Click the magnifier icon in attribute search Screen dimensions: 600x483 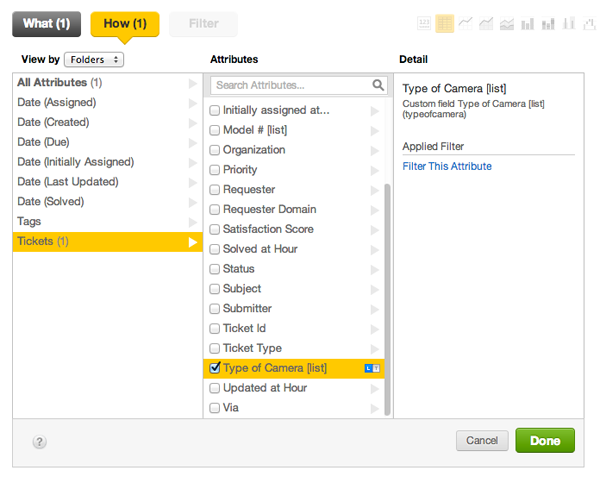tap(379, 86)
